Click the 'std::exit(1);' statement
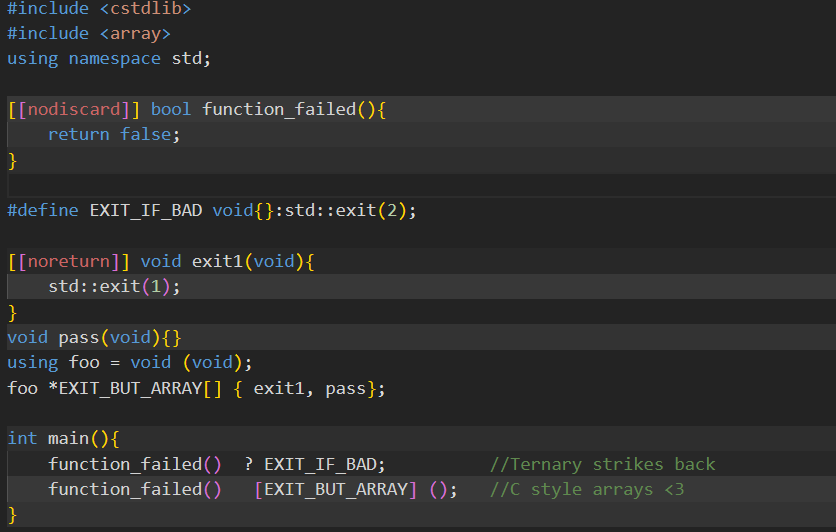 point(115,286)
